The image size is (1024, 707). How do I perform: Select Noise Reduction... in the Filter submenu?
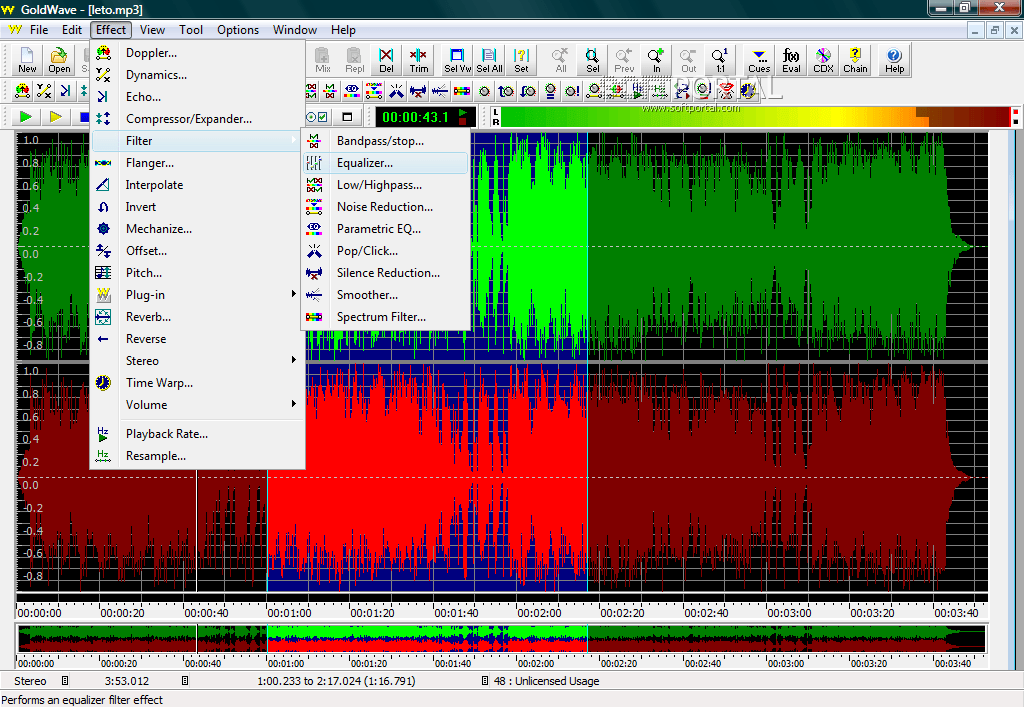pos(385,207)
